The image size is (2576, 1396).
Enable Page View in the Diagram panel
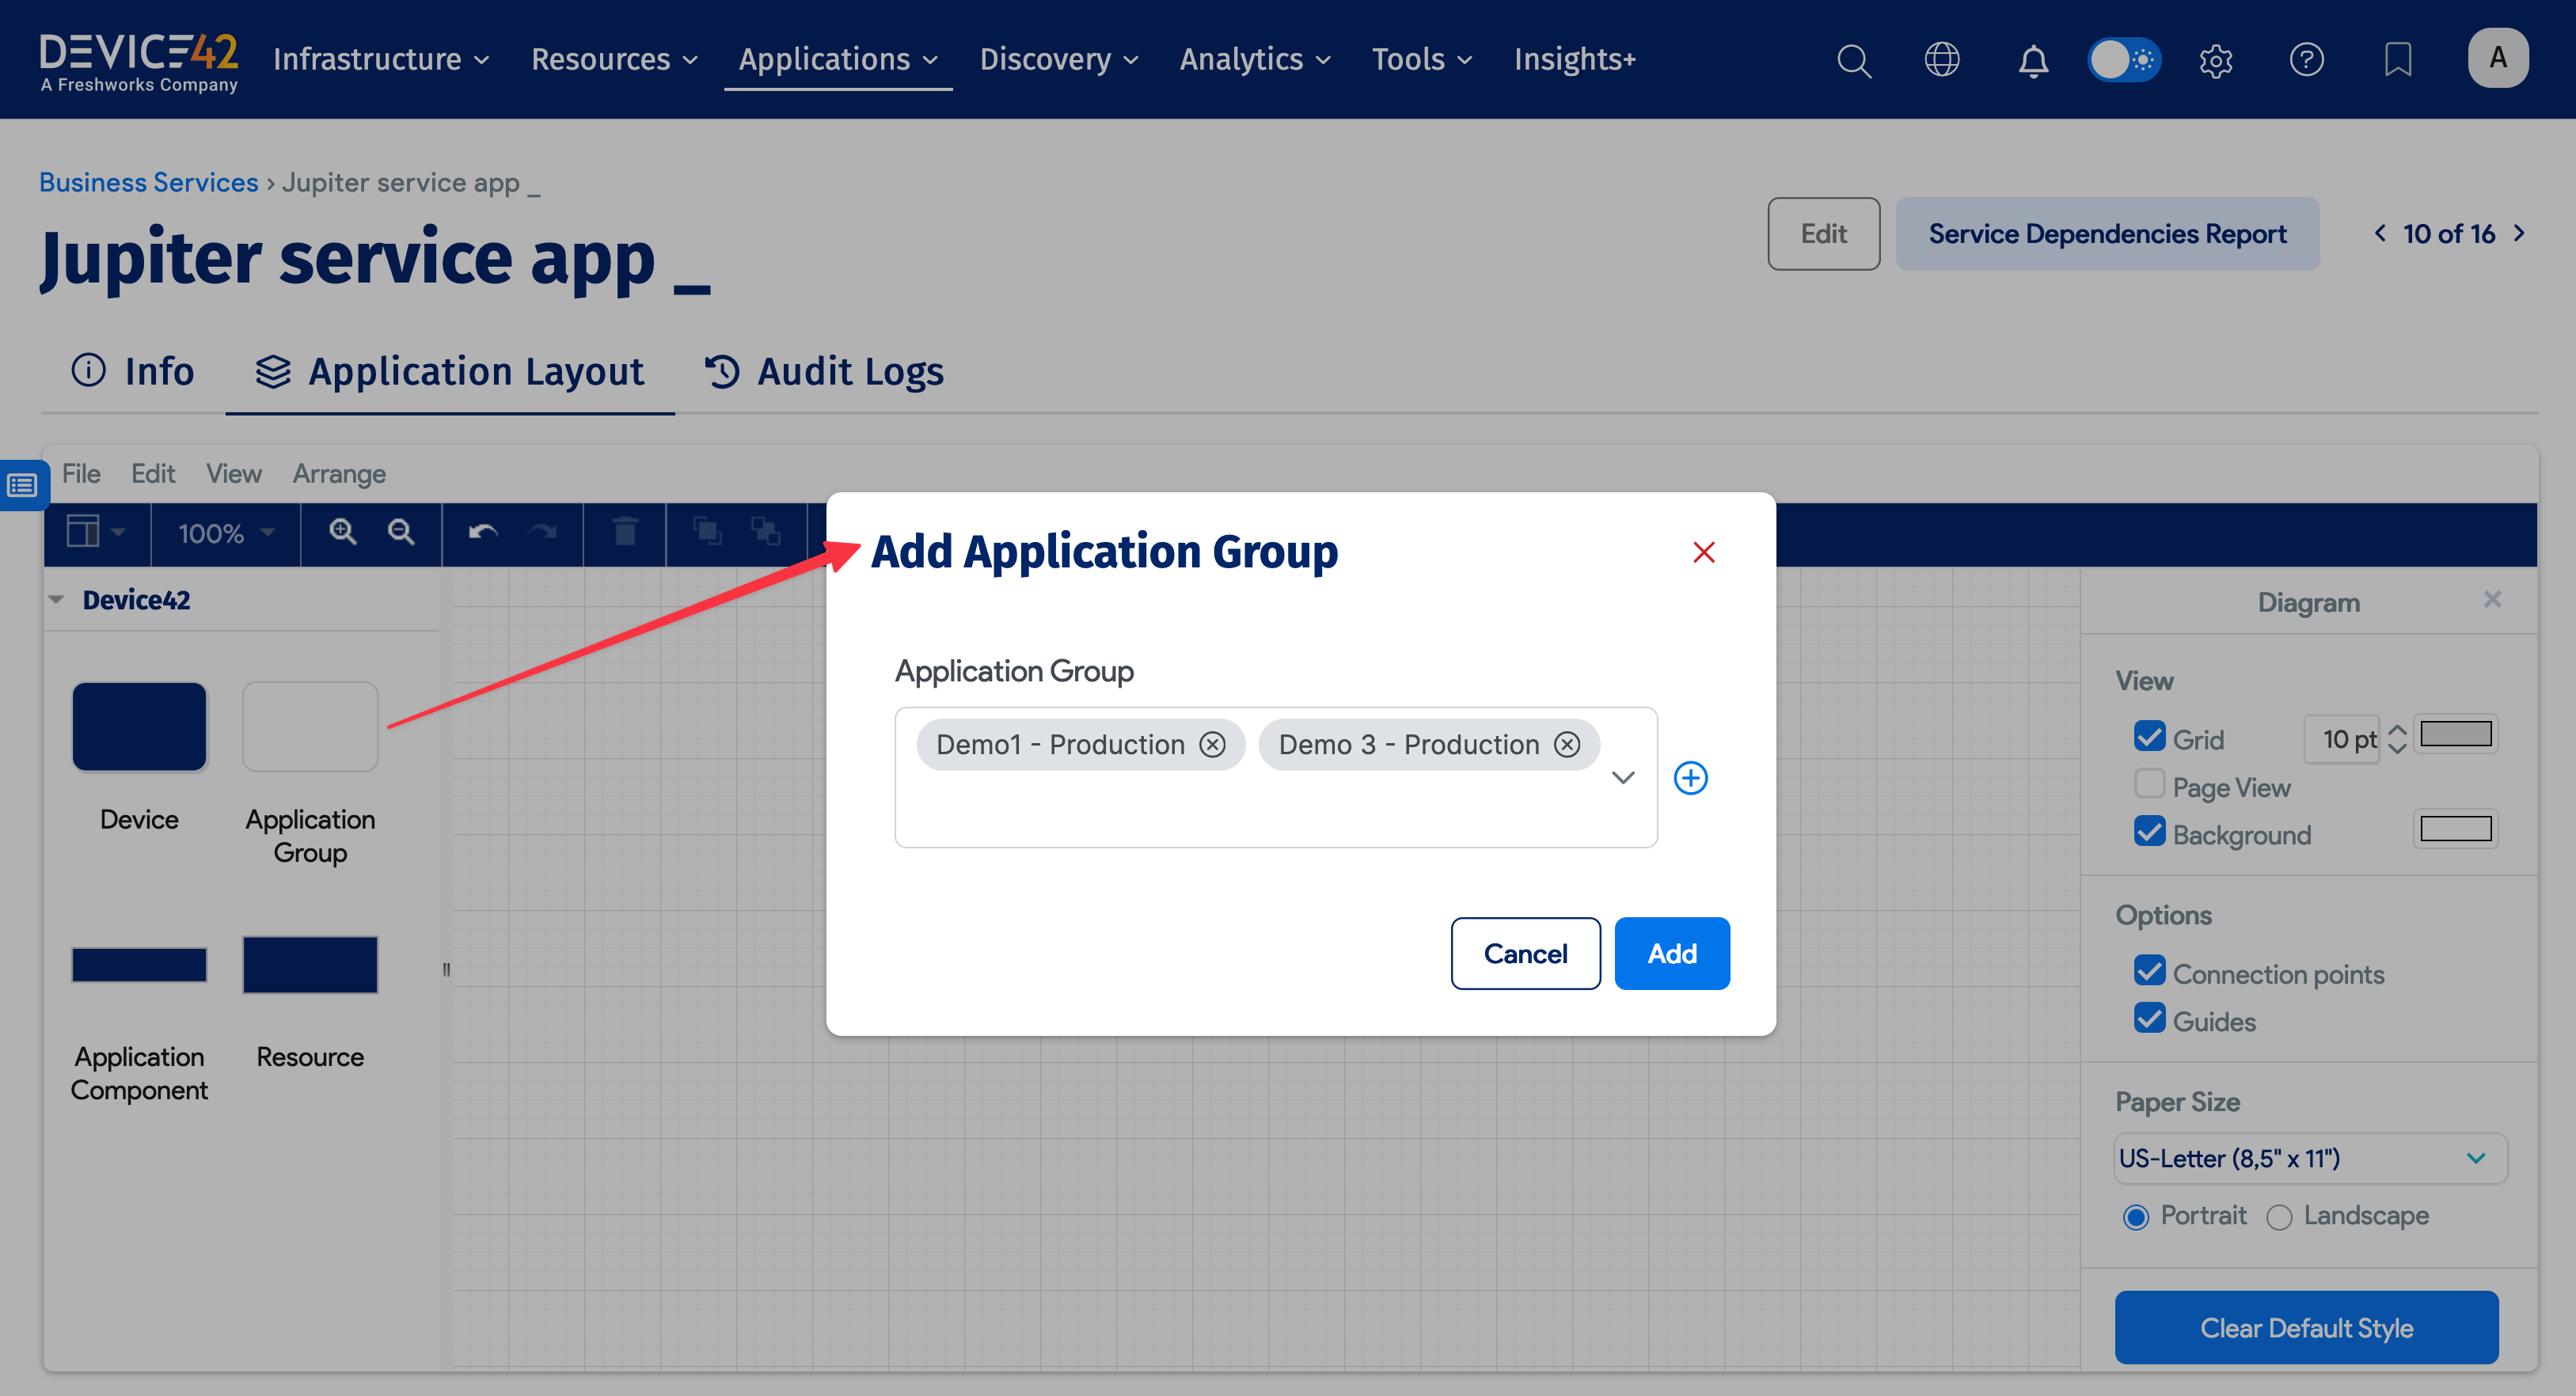click(2150, 784)
